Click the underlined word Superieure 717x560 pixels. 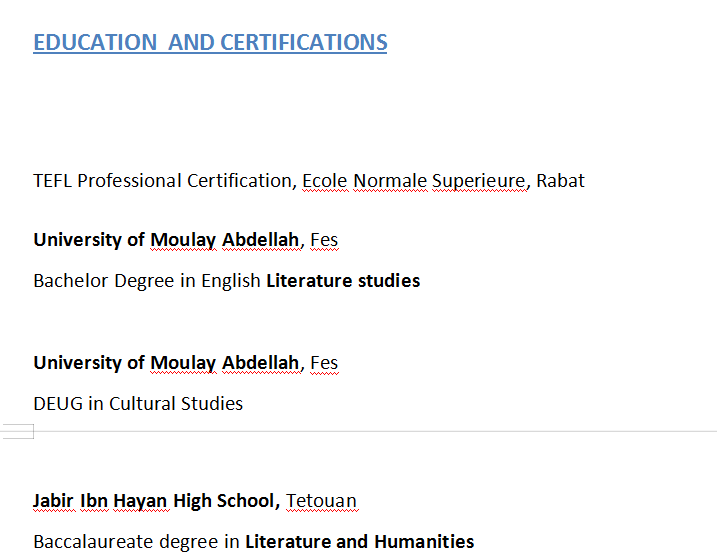coord(479,181)
